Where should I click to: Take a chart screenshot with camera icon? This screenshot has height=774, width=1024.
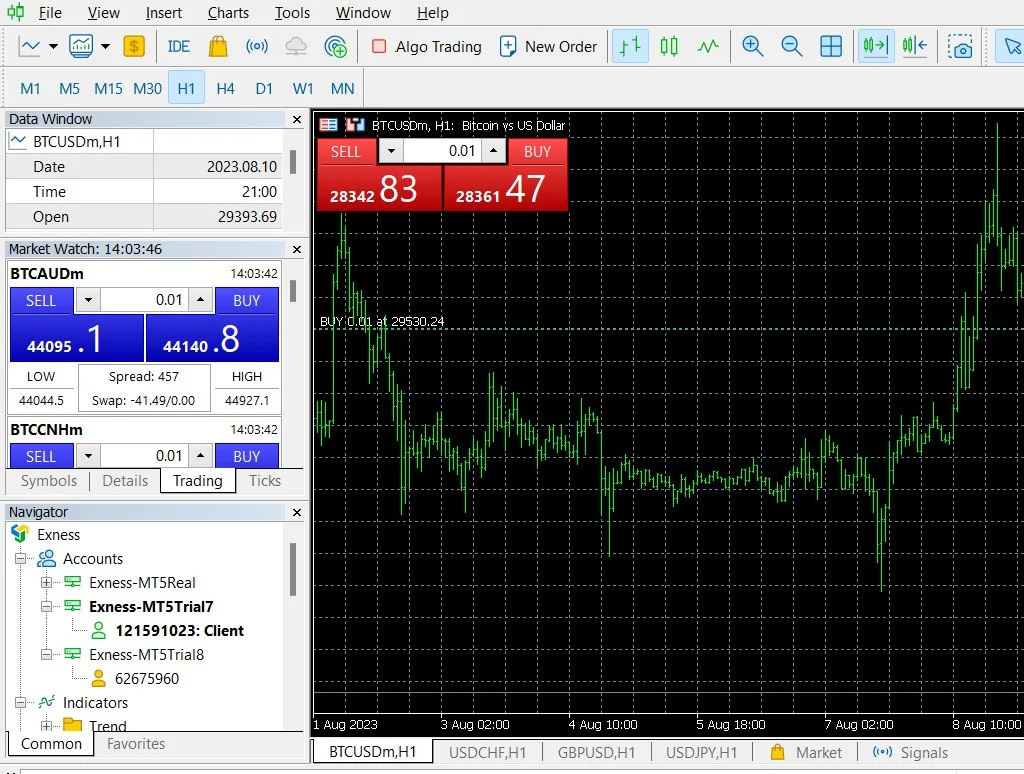pyautogui.click(x=961, y=46)
